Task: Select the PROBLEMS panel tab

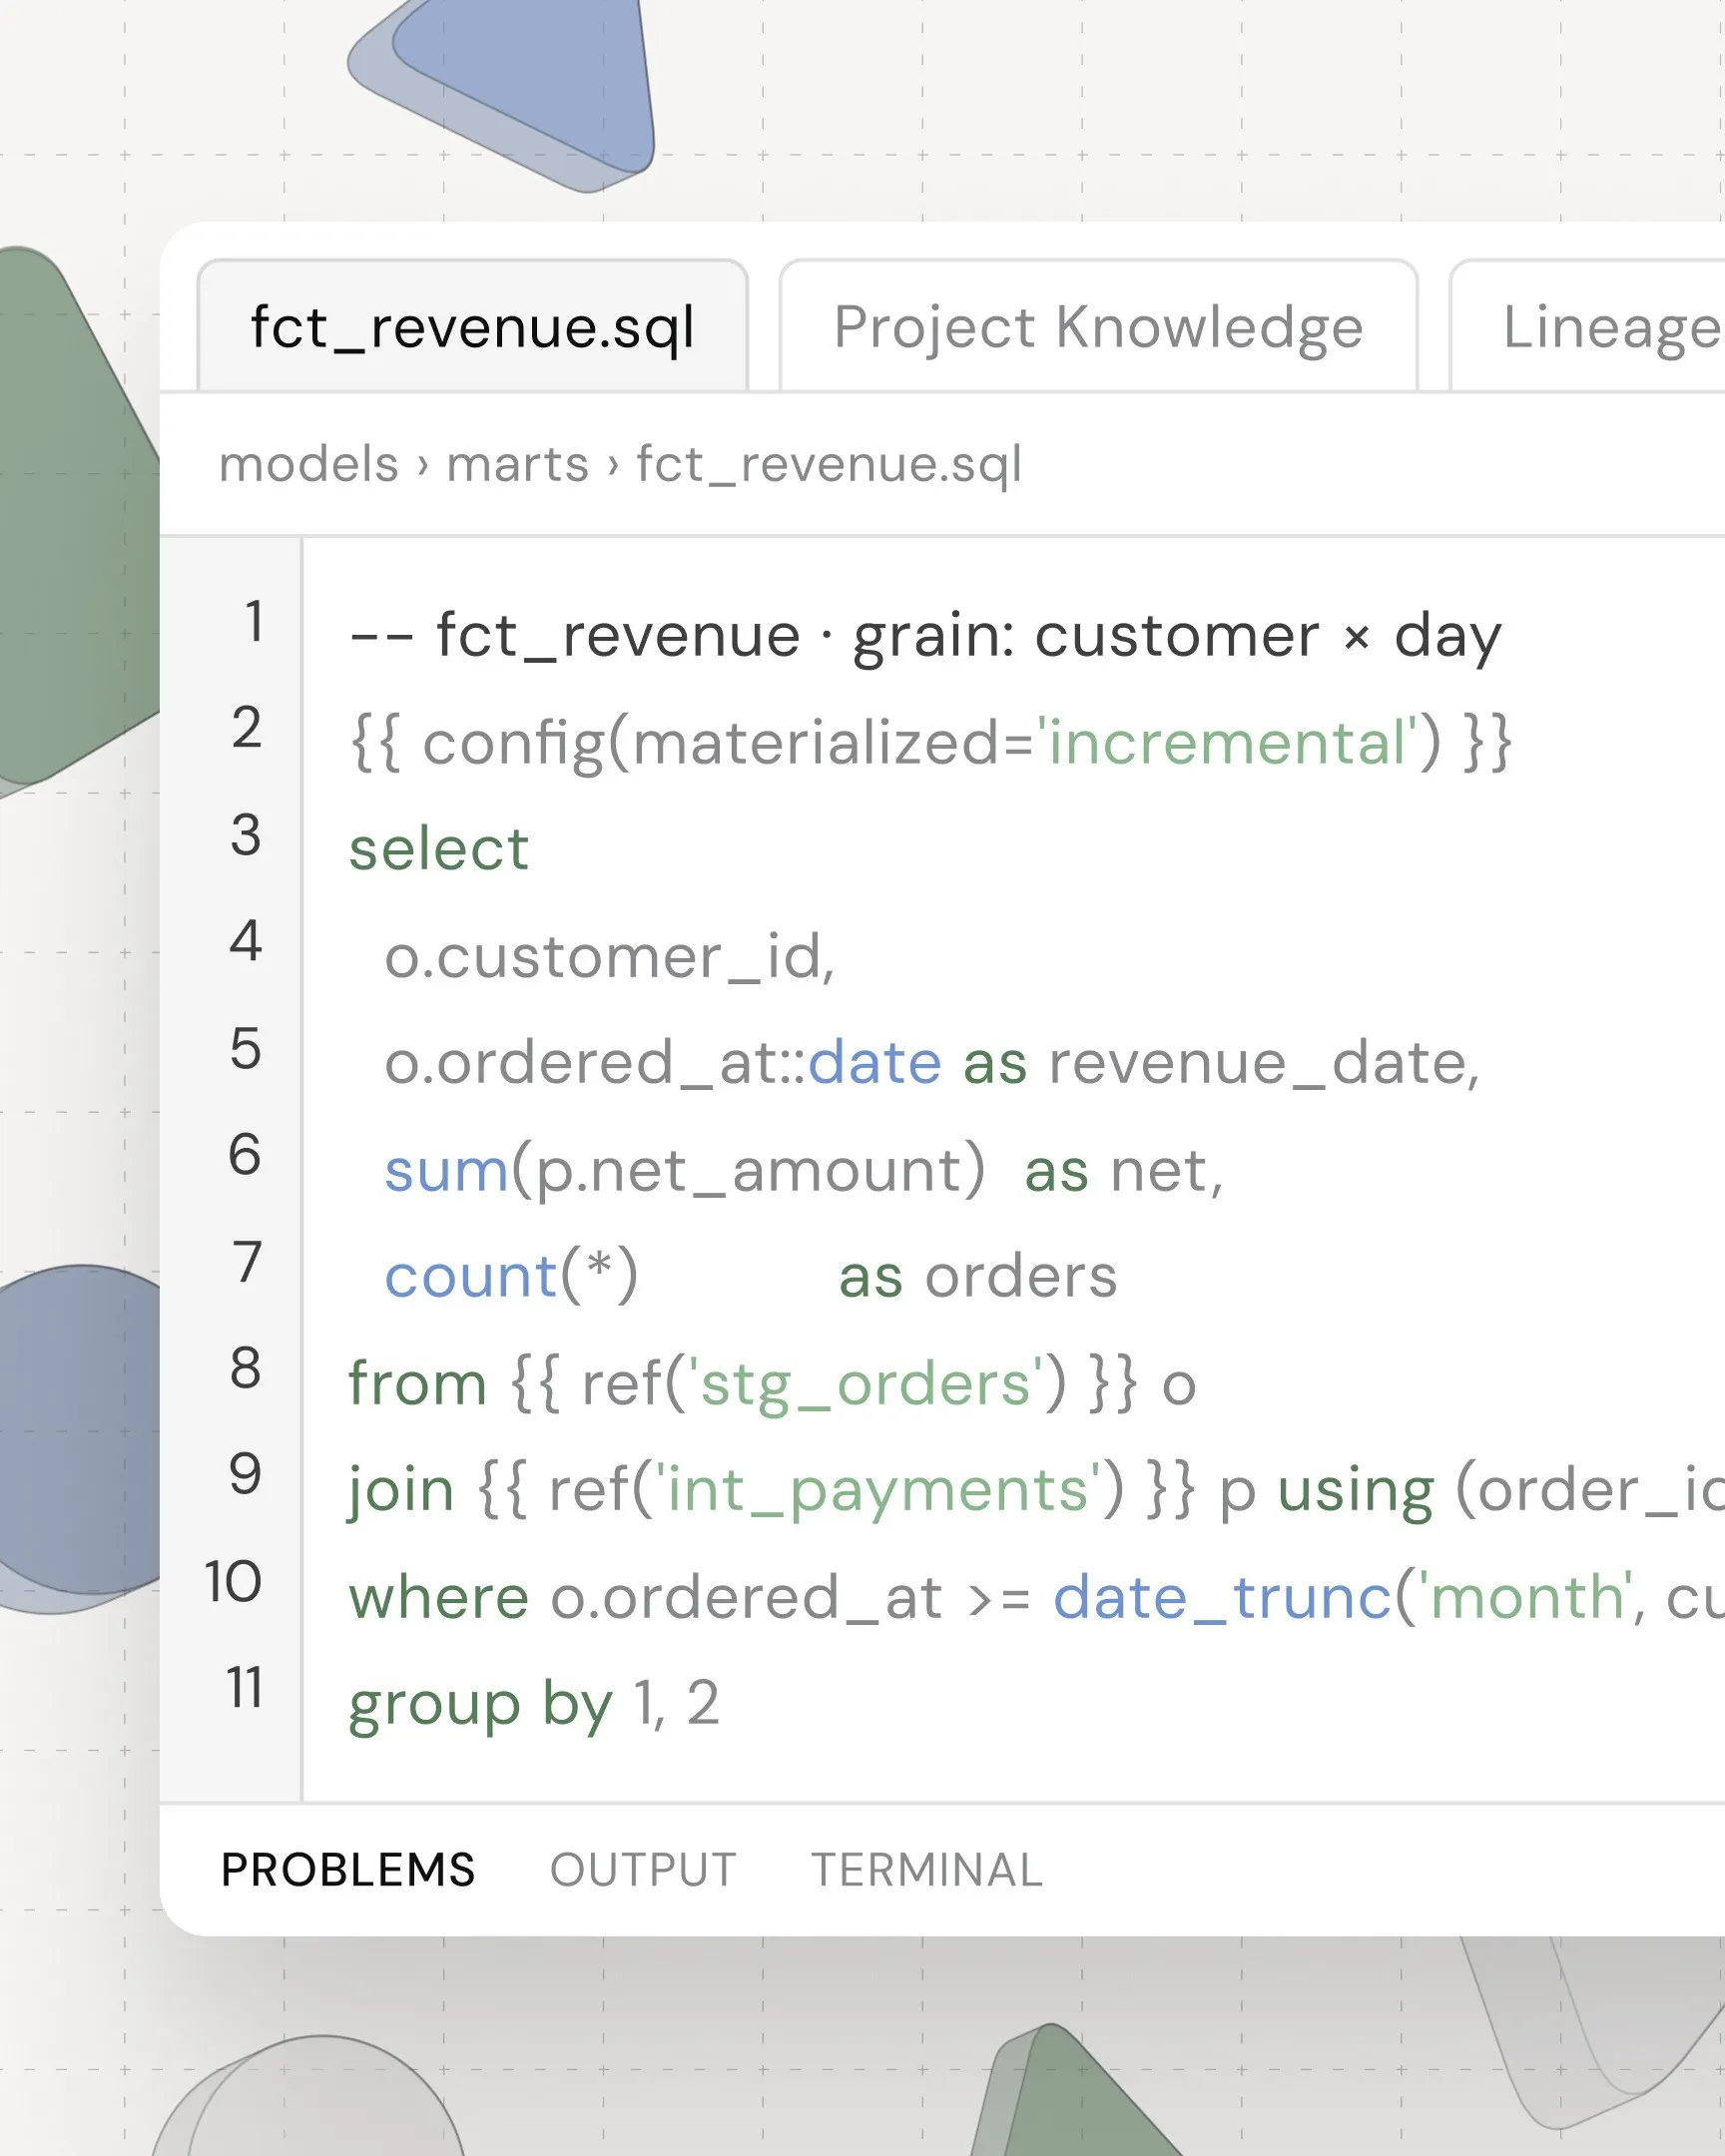Action: point(348,1870)
